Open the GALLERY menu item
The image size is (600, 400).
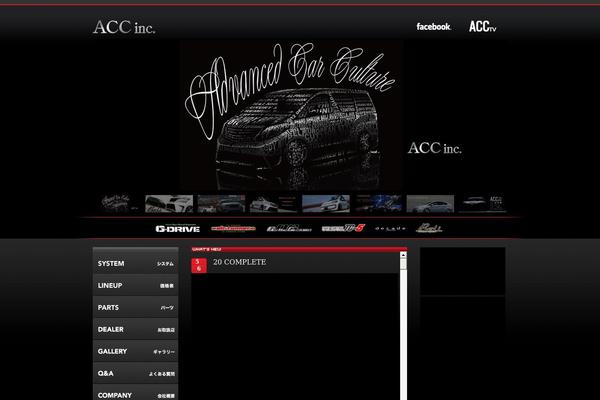pyautogui.click(x=135, y=351)
